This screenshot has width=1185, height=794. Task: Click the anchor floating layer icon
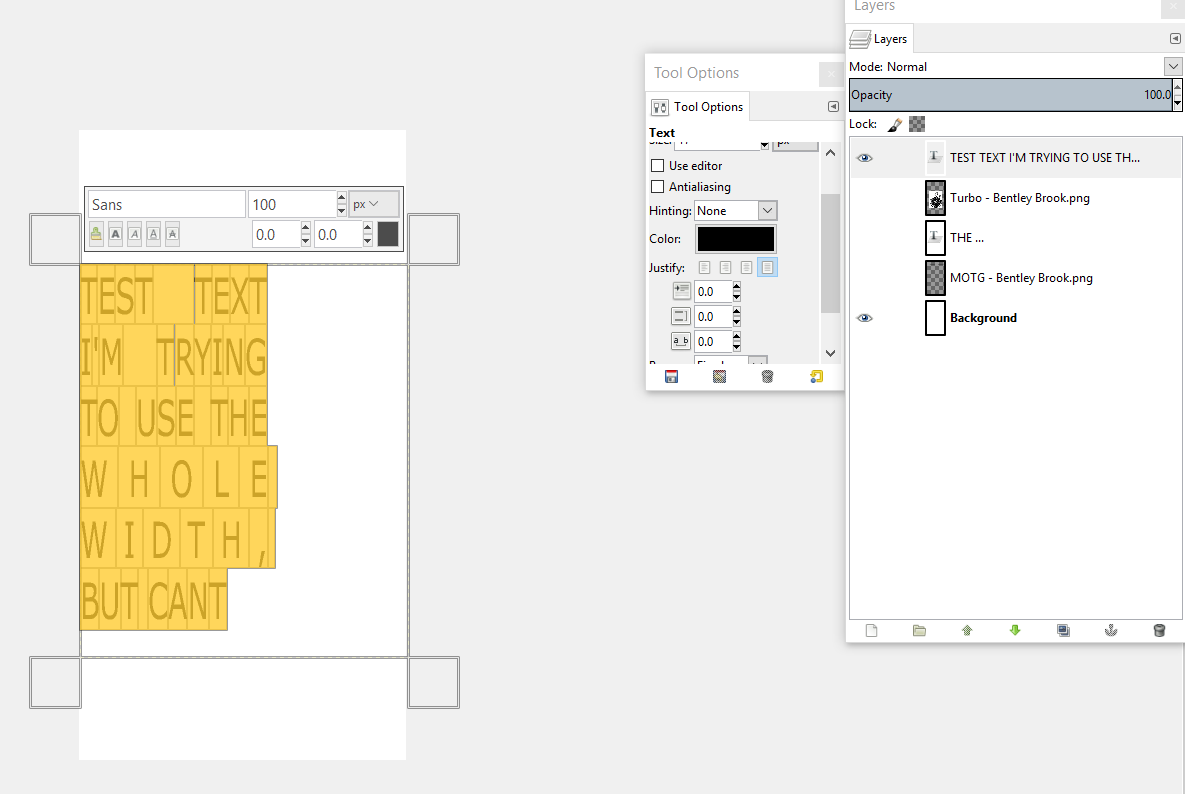pos(1110,631)
